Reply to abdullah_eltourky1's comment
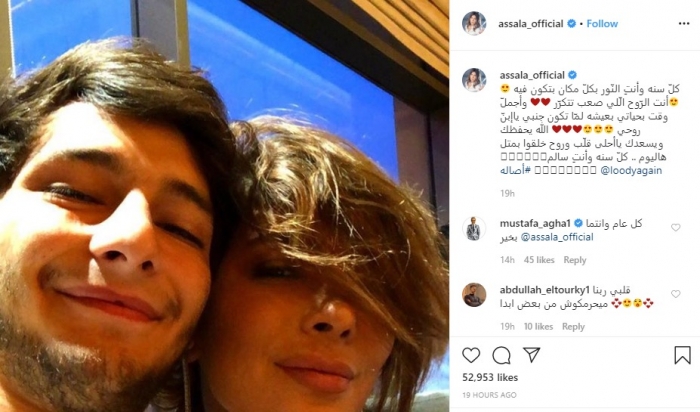 [x=573, y=327]
